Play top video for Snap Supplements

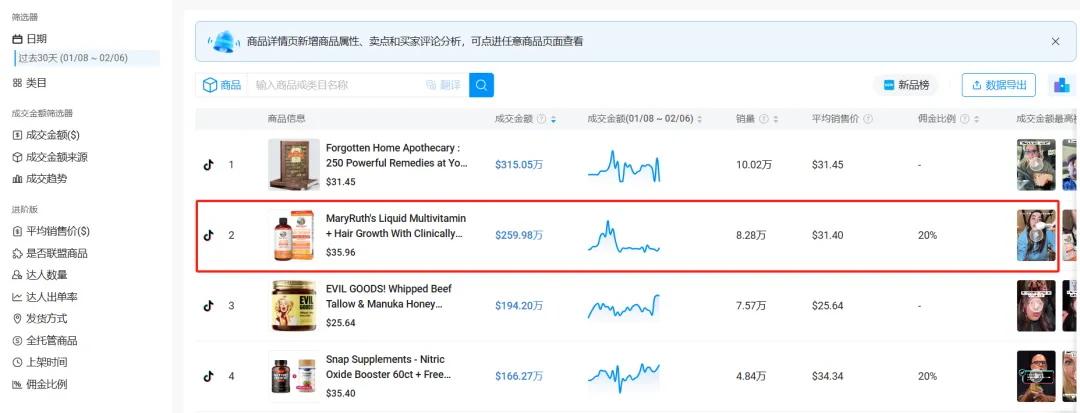(1037, 377)
